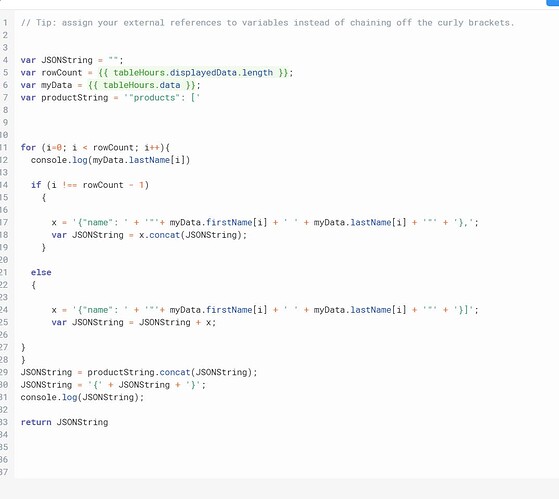Click the console.log(myData.lastName[i]) call
The width and height of the screenshot is (559, 499).
(110, 160)
